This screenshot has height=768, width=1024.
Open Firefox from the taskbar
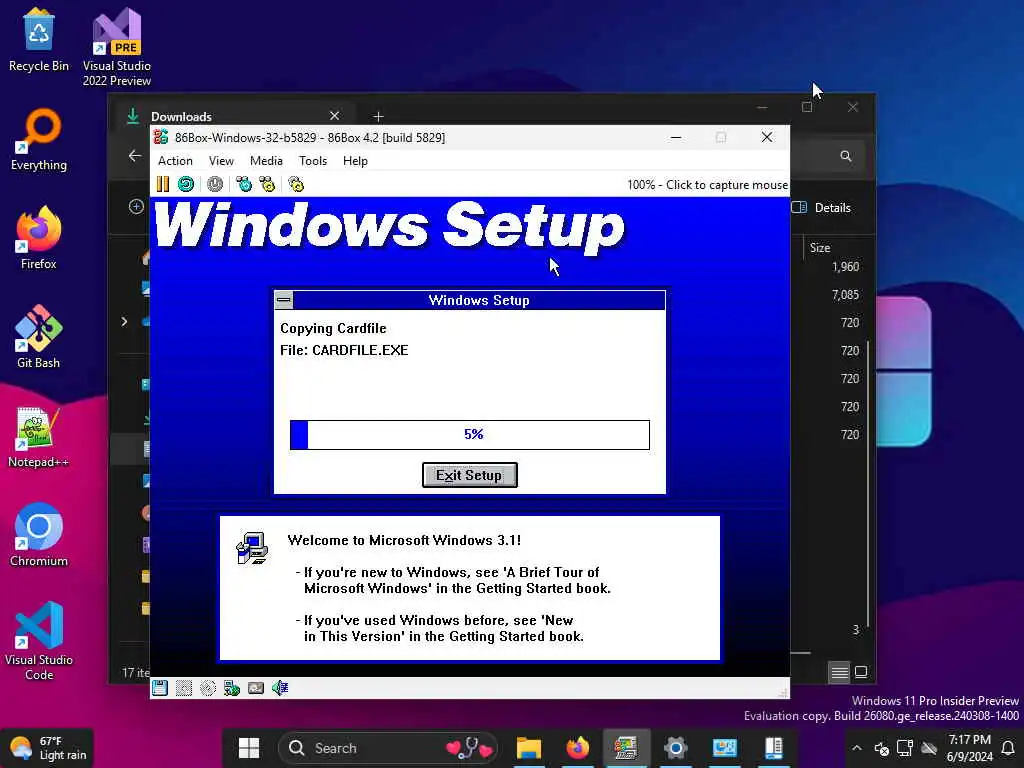coord(577,748)
